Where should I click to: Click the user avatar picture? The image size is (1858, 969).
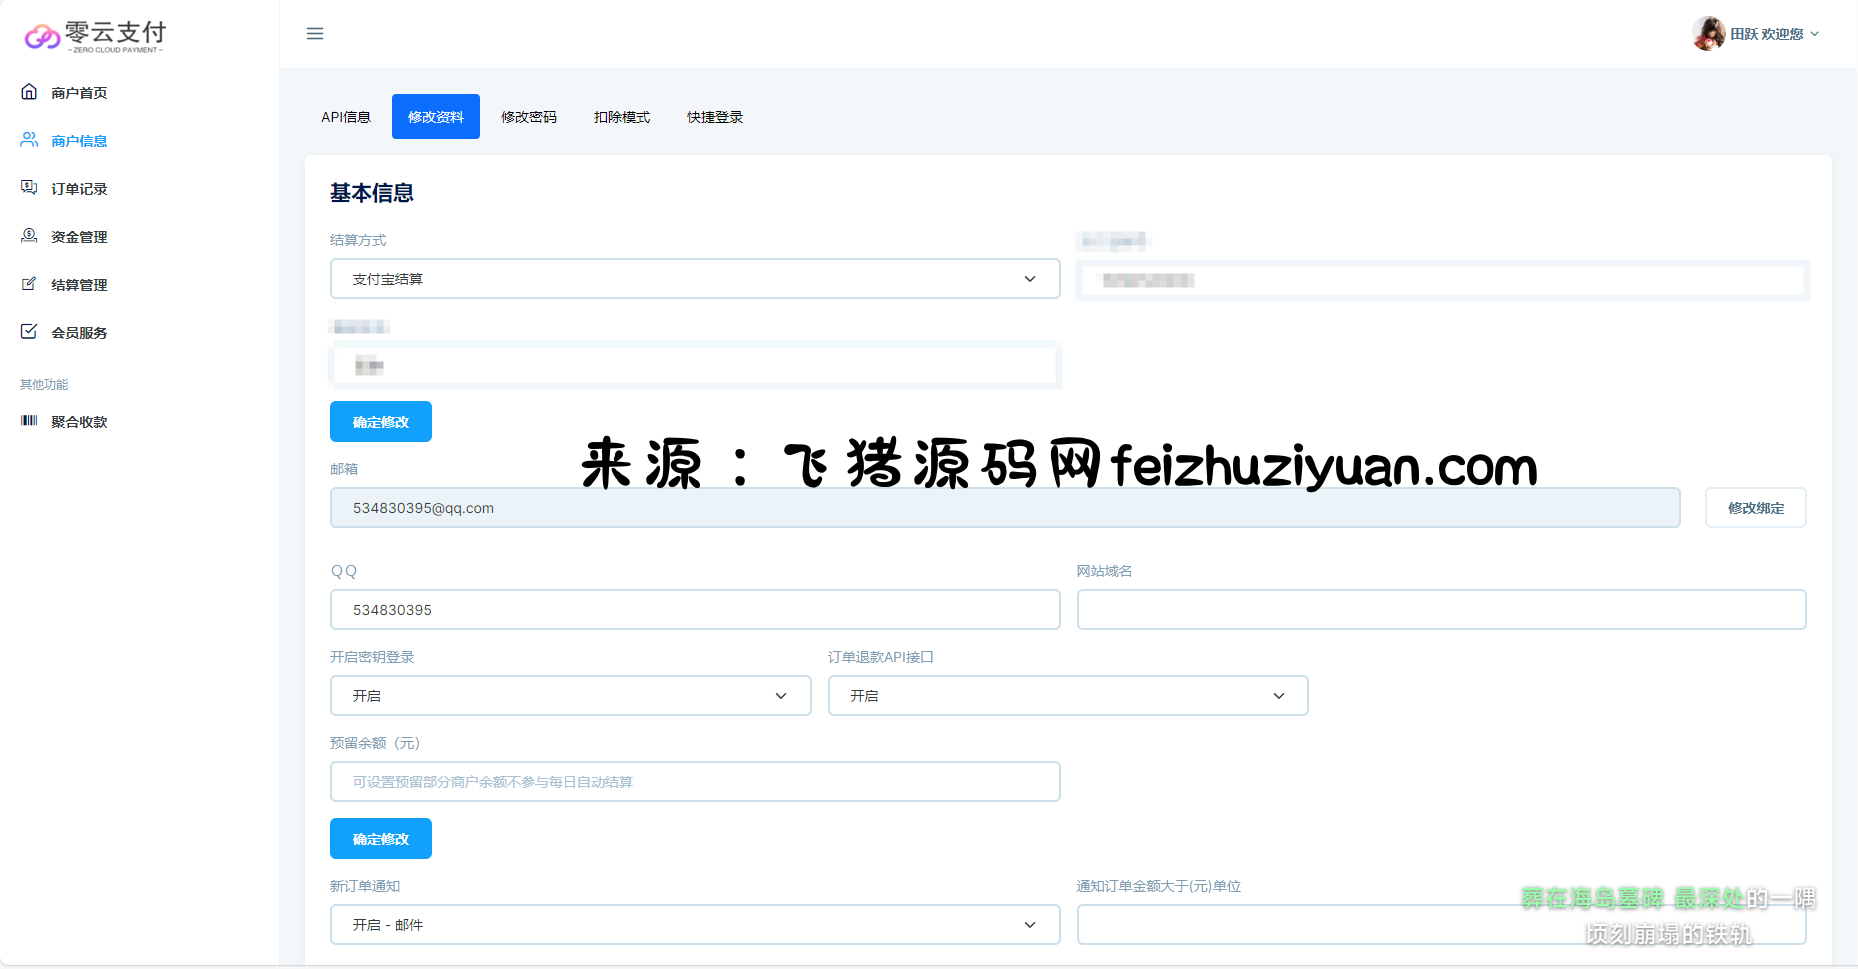click(1708, 34)
